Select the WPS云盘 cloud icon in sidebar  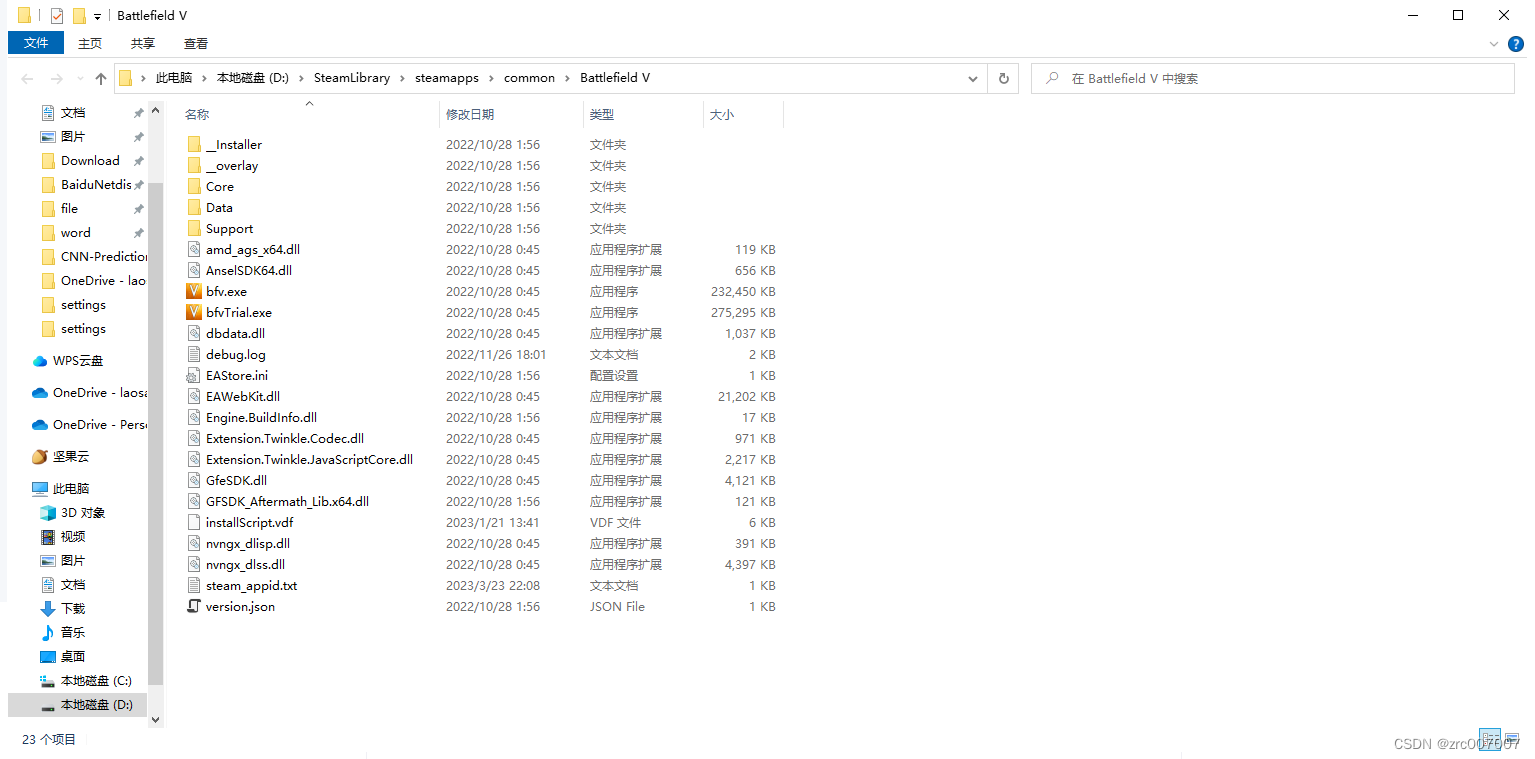tap(38, 360)
